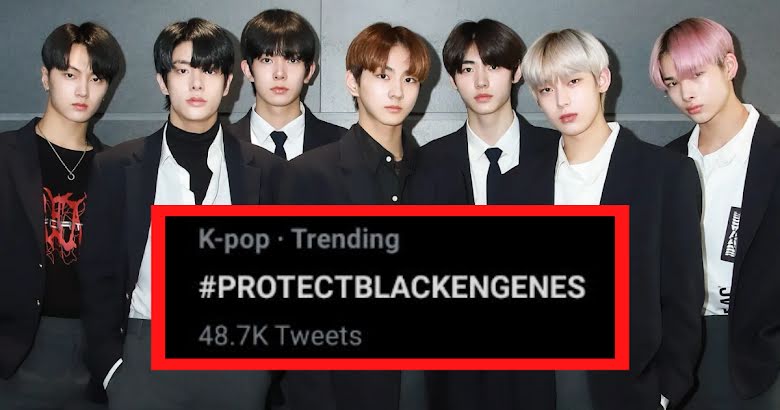
Task: Click the white button on black shirt
Action: (396, 199)
